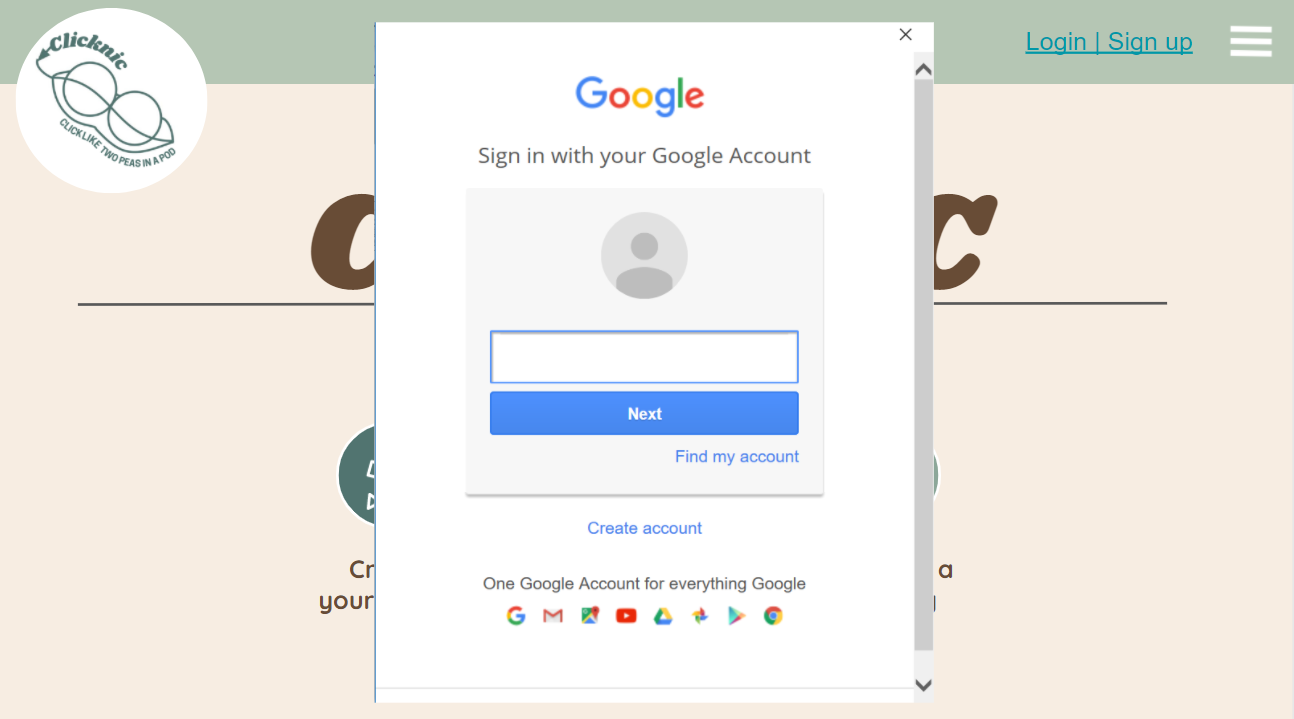Screen dimensions: 1294x719
Task: Click the scrollbar down arrow
Action: coord(924,685)
